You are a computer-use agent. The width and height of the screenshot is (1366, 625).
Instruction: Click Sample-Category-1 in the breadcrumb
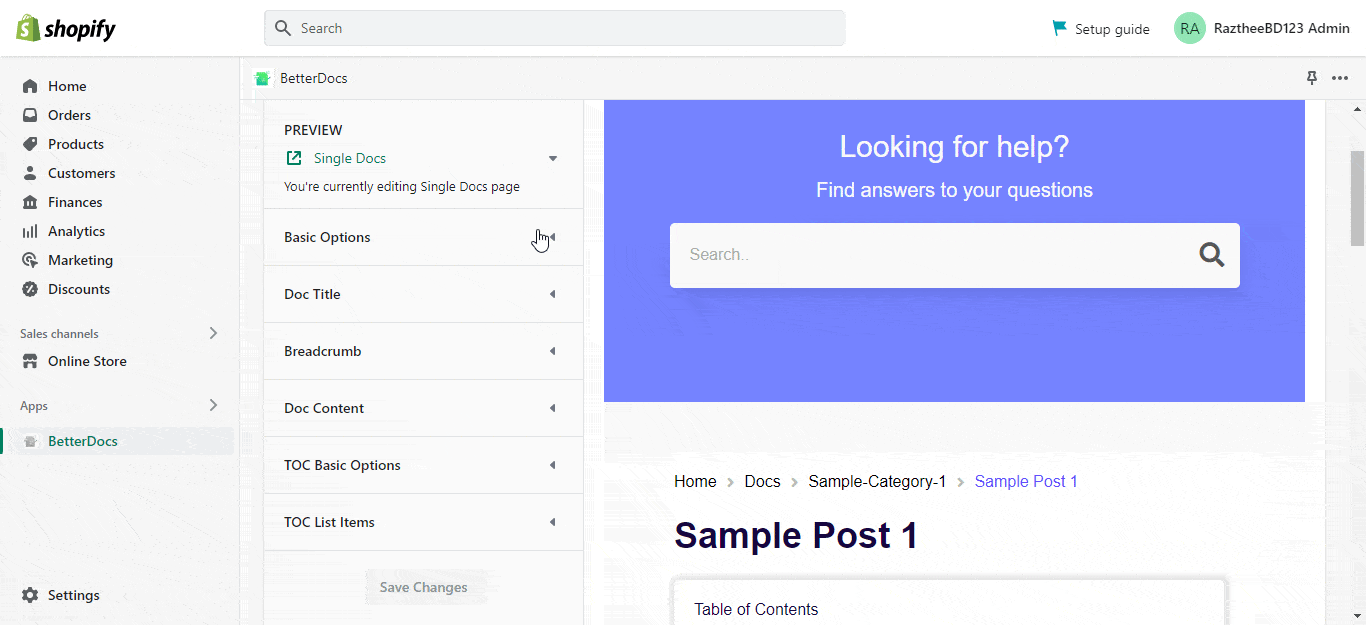[x=877, y=481]
